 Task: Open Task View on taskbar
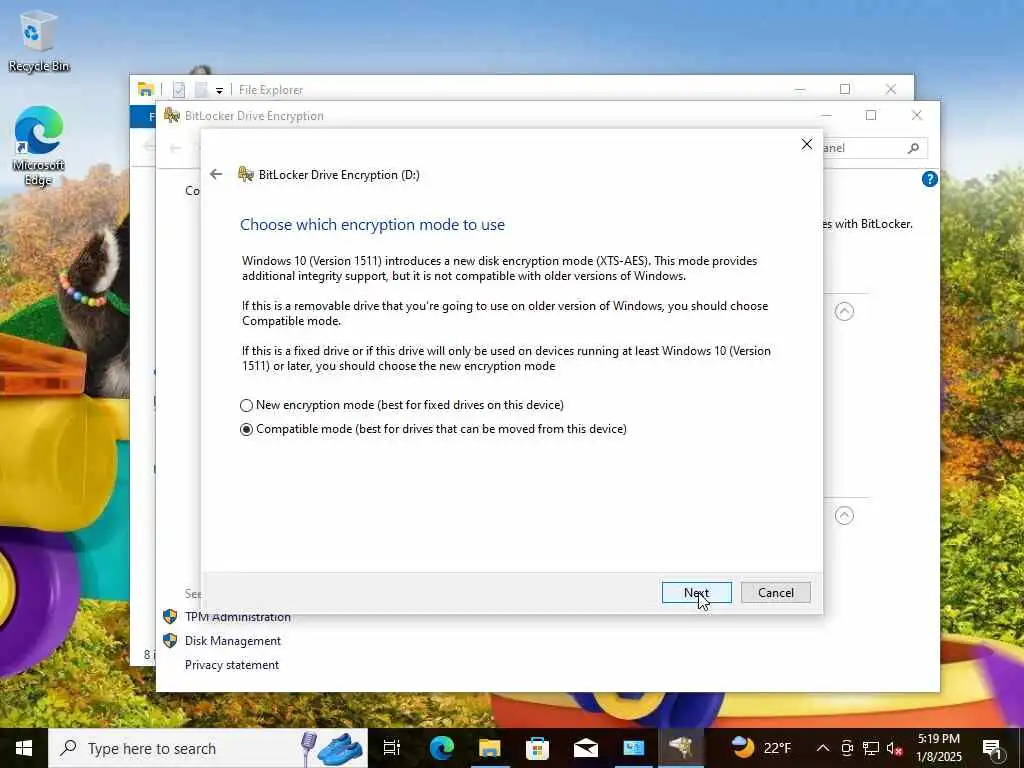392,748
